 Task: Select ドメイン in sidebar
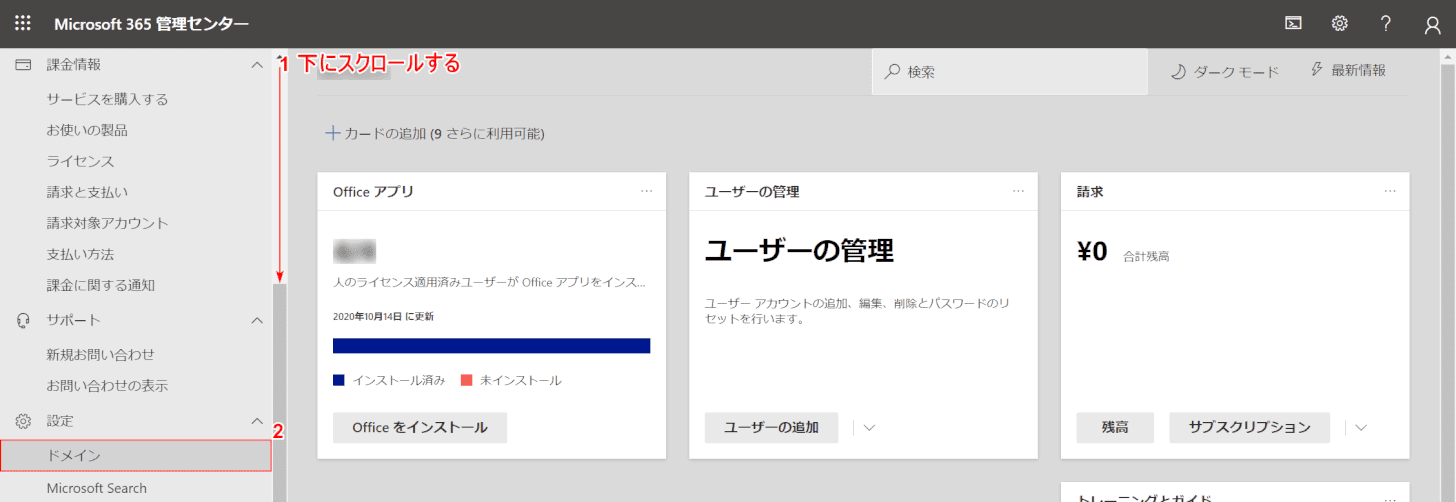[136, 455]
